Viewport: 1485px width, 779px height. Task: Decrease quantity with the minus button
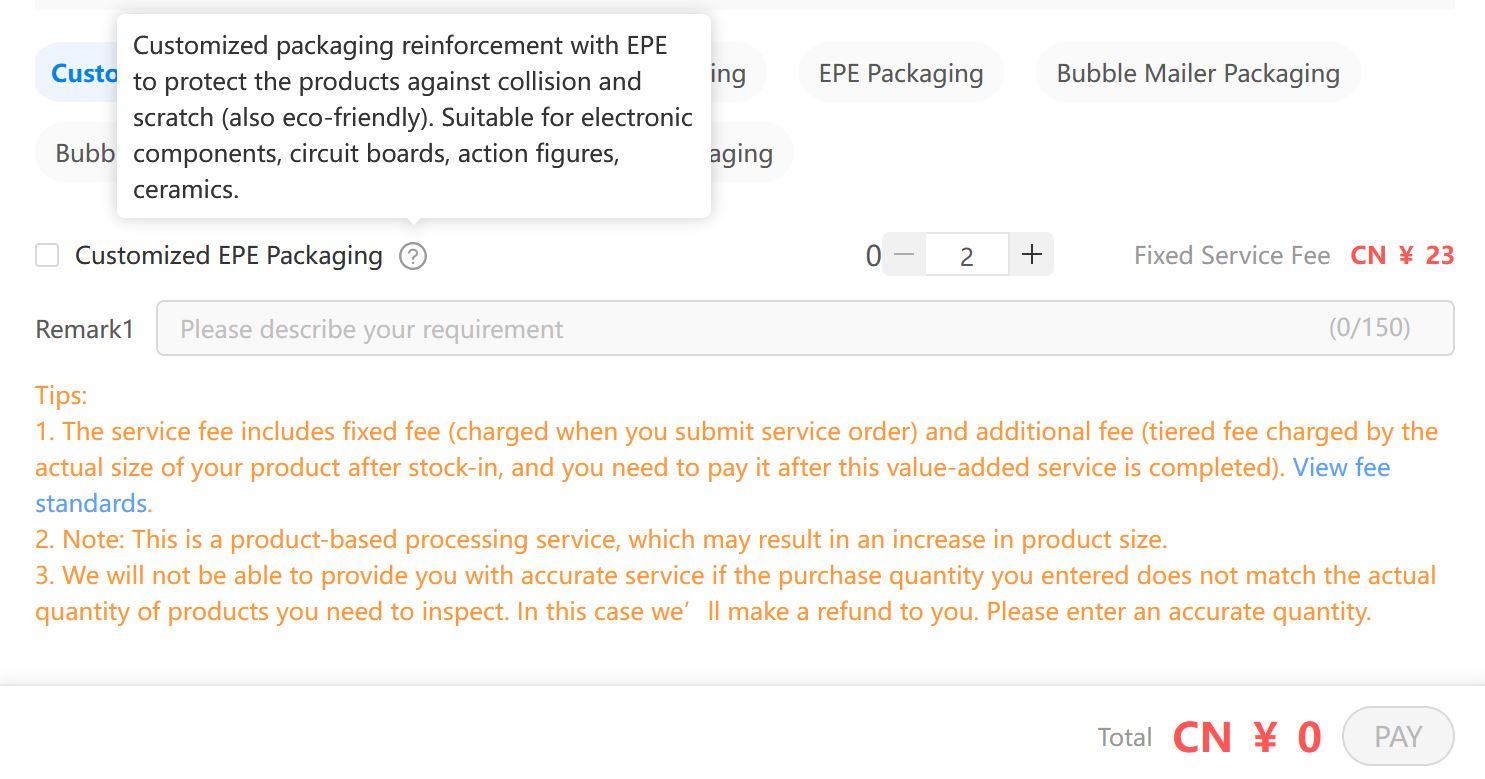(x=904, y=255)
